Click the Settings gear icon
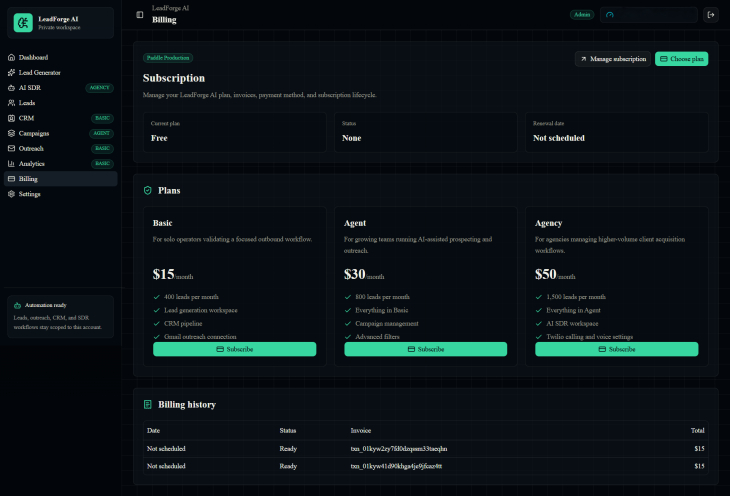730x496 pixels. [11, 194]
